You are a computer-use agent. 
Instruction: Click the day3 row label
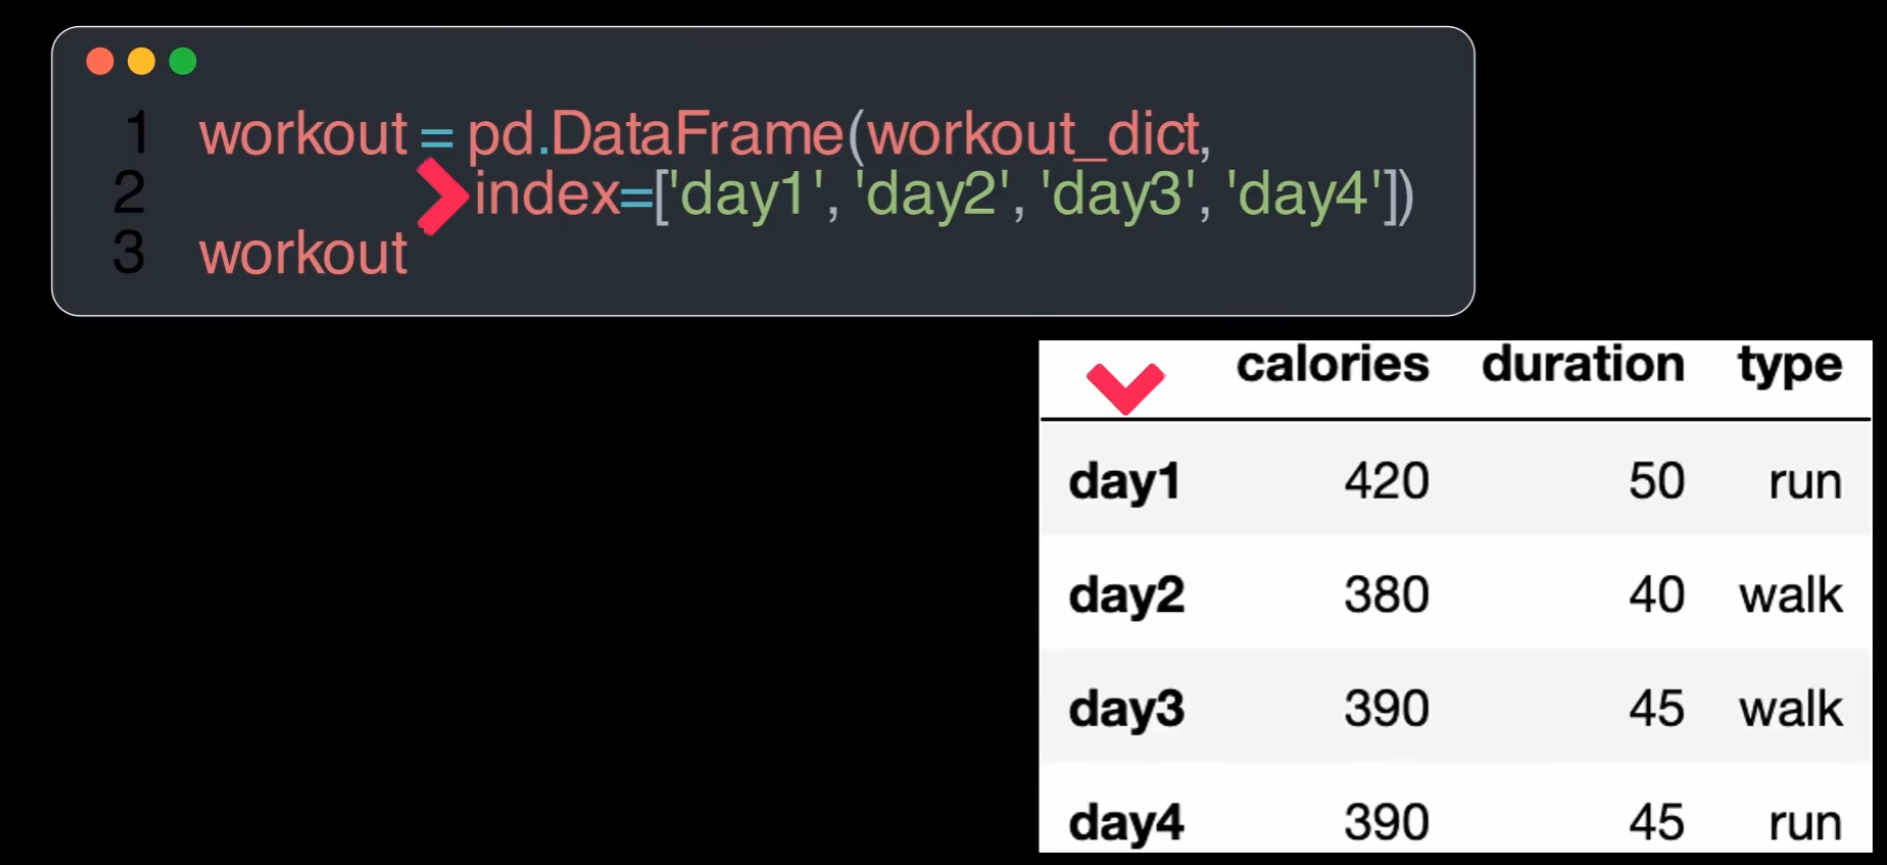(1126, 710)
